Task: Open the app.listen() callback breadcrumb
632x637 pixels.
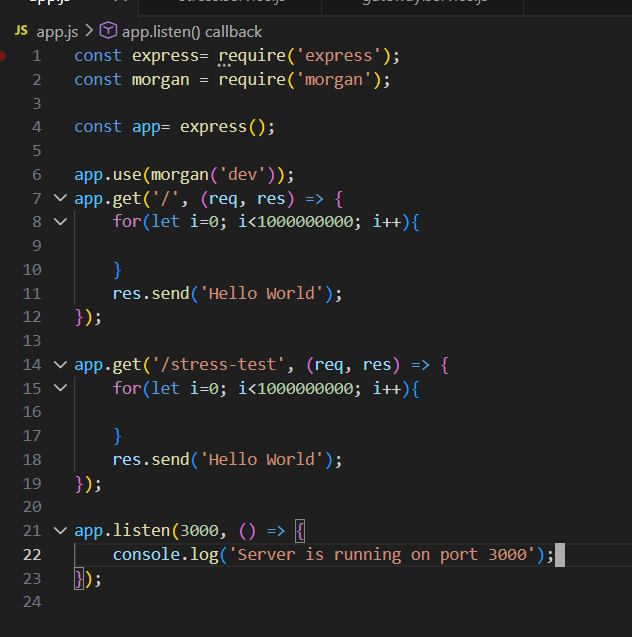Action: [192, 32]
